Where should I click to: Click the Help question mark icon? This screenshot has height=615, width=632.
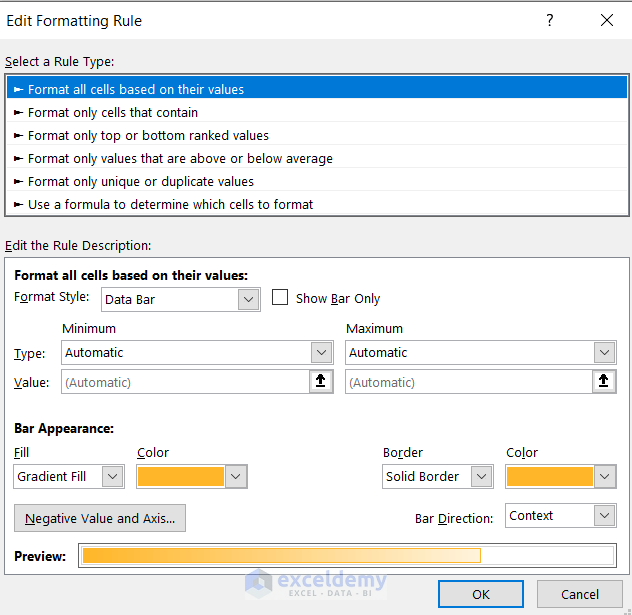point(549,20)
